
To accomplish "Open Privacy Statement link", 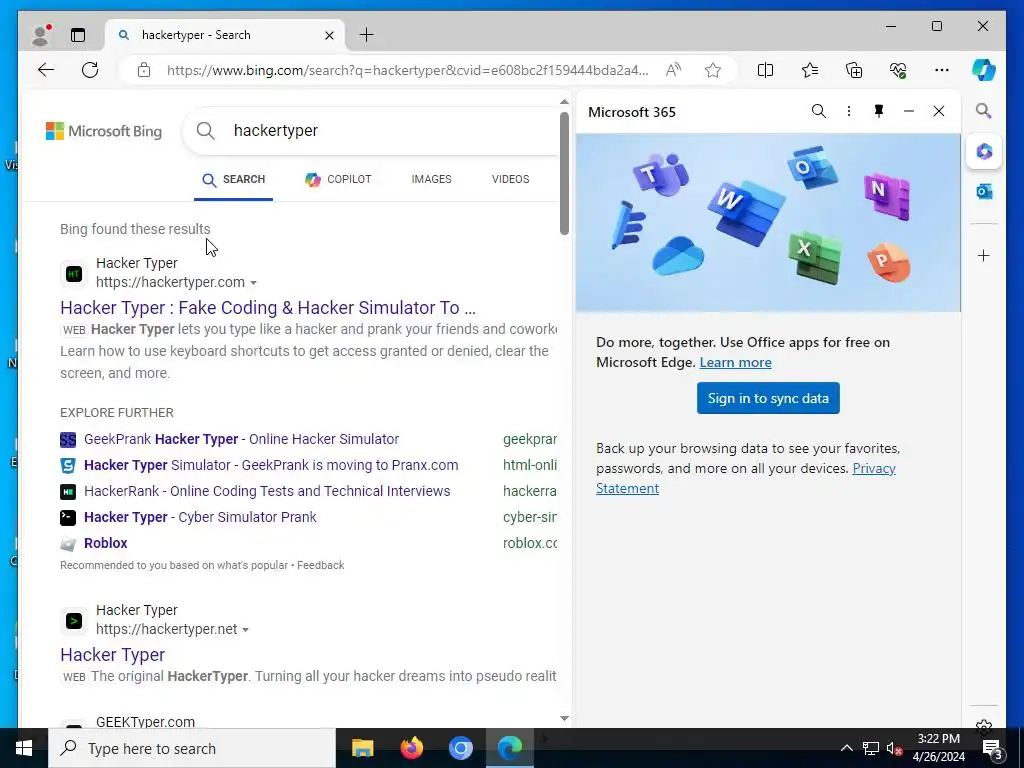I will tap(746, 479).
